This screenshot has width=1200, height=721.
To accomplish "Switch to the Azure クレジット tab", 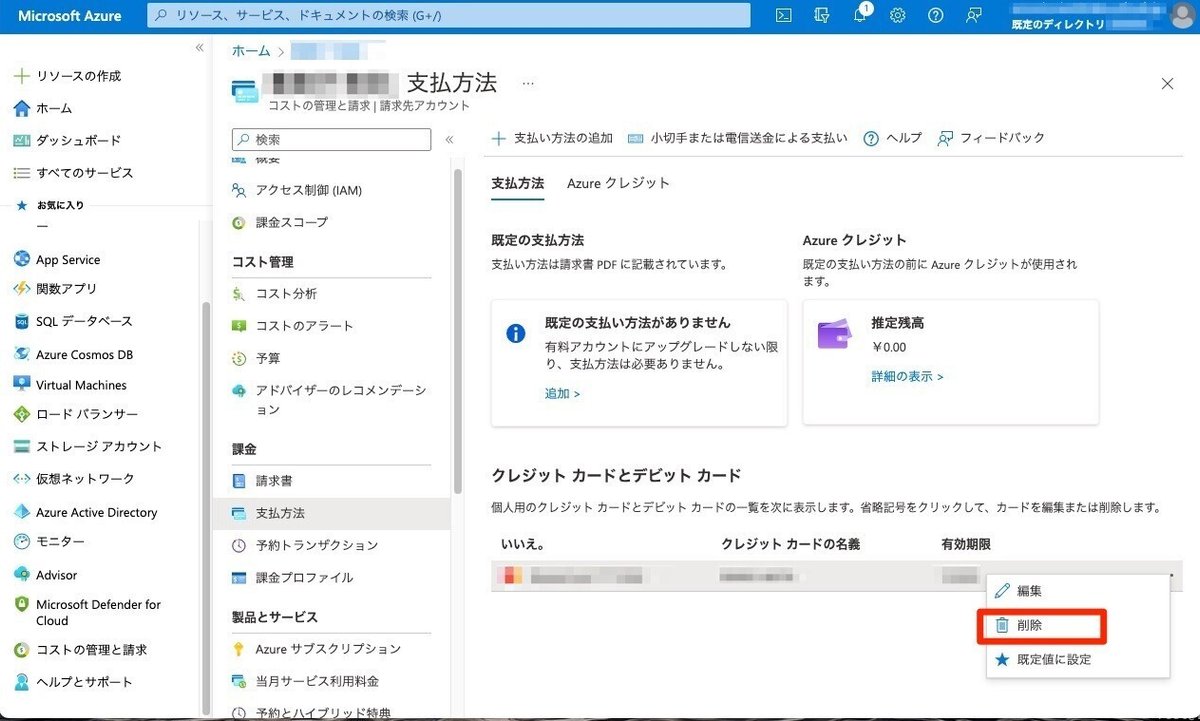I will [618, 183].
